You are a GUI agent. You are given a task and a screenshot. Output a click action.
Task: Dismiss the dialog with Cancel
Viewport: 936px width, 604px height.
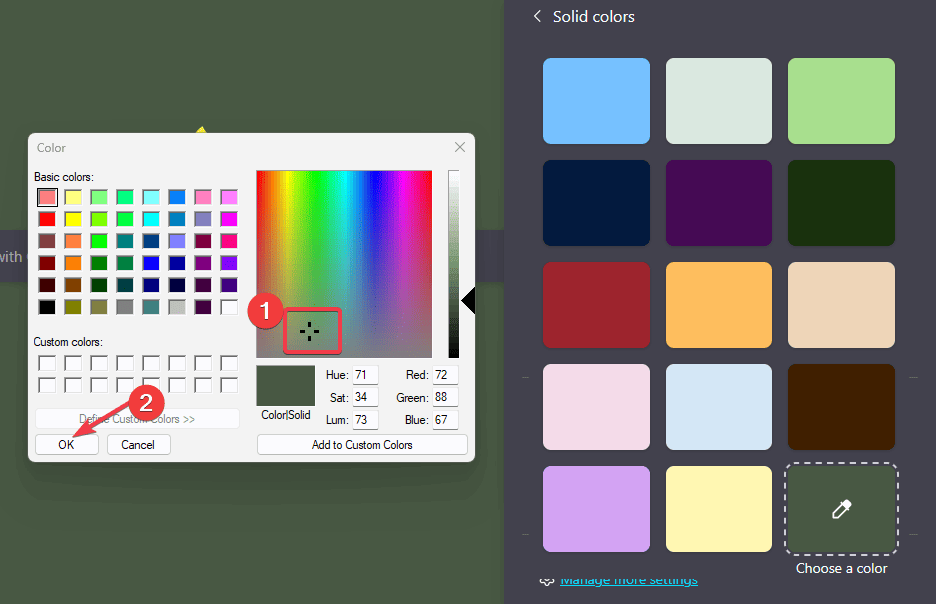pyautogui.click(x=138, y=445)
